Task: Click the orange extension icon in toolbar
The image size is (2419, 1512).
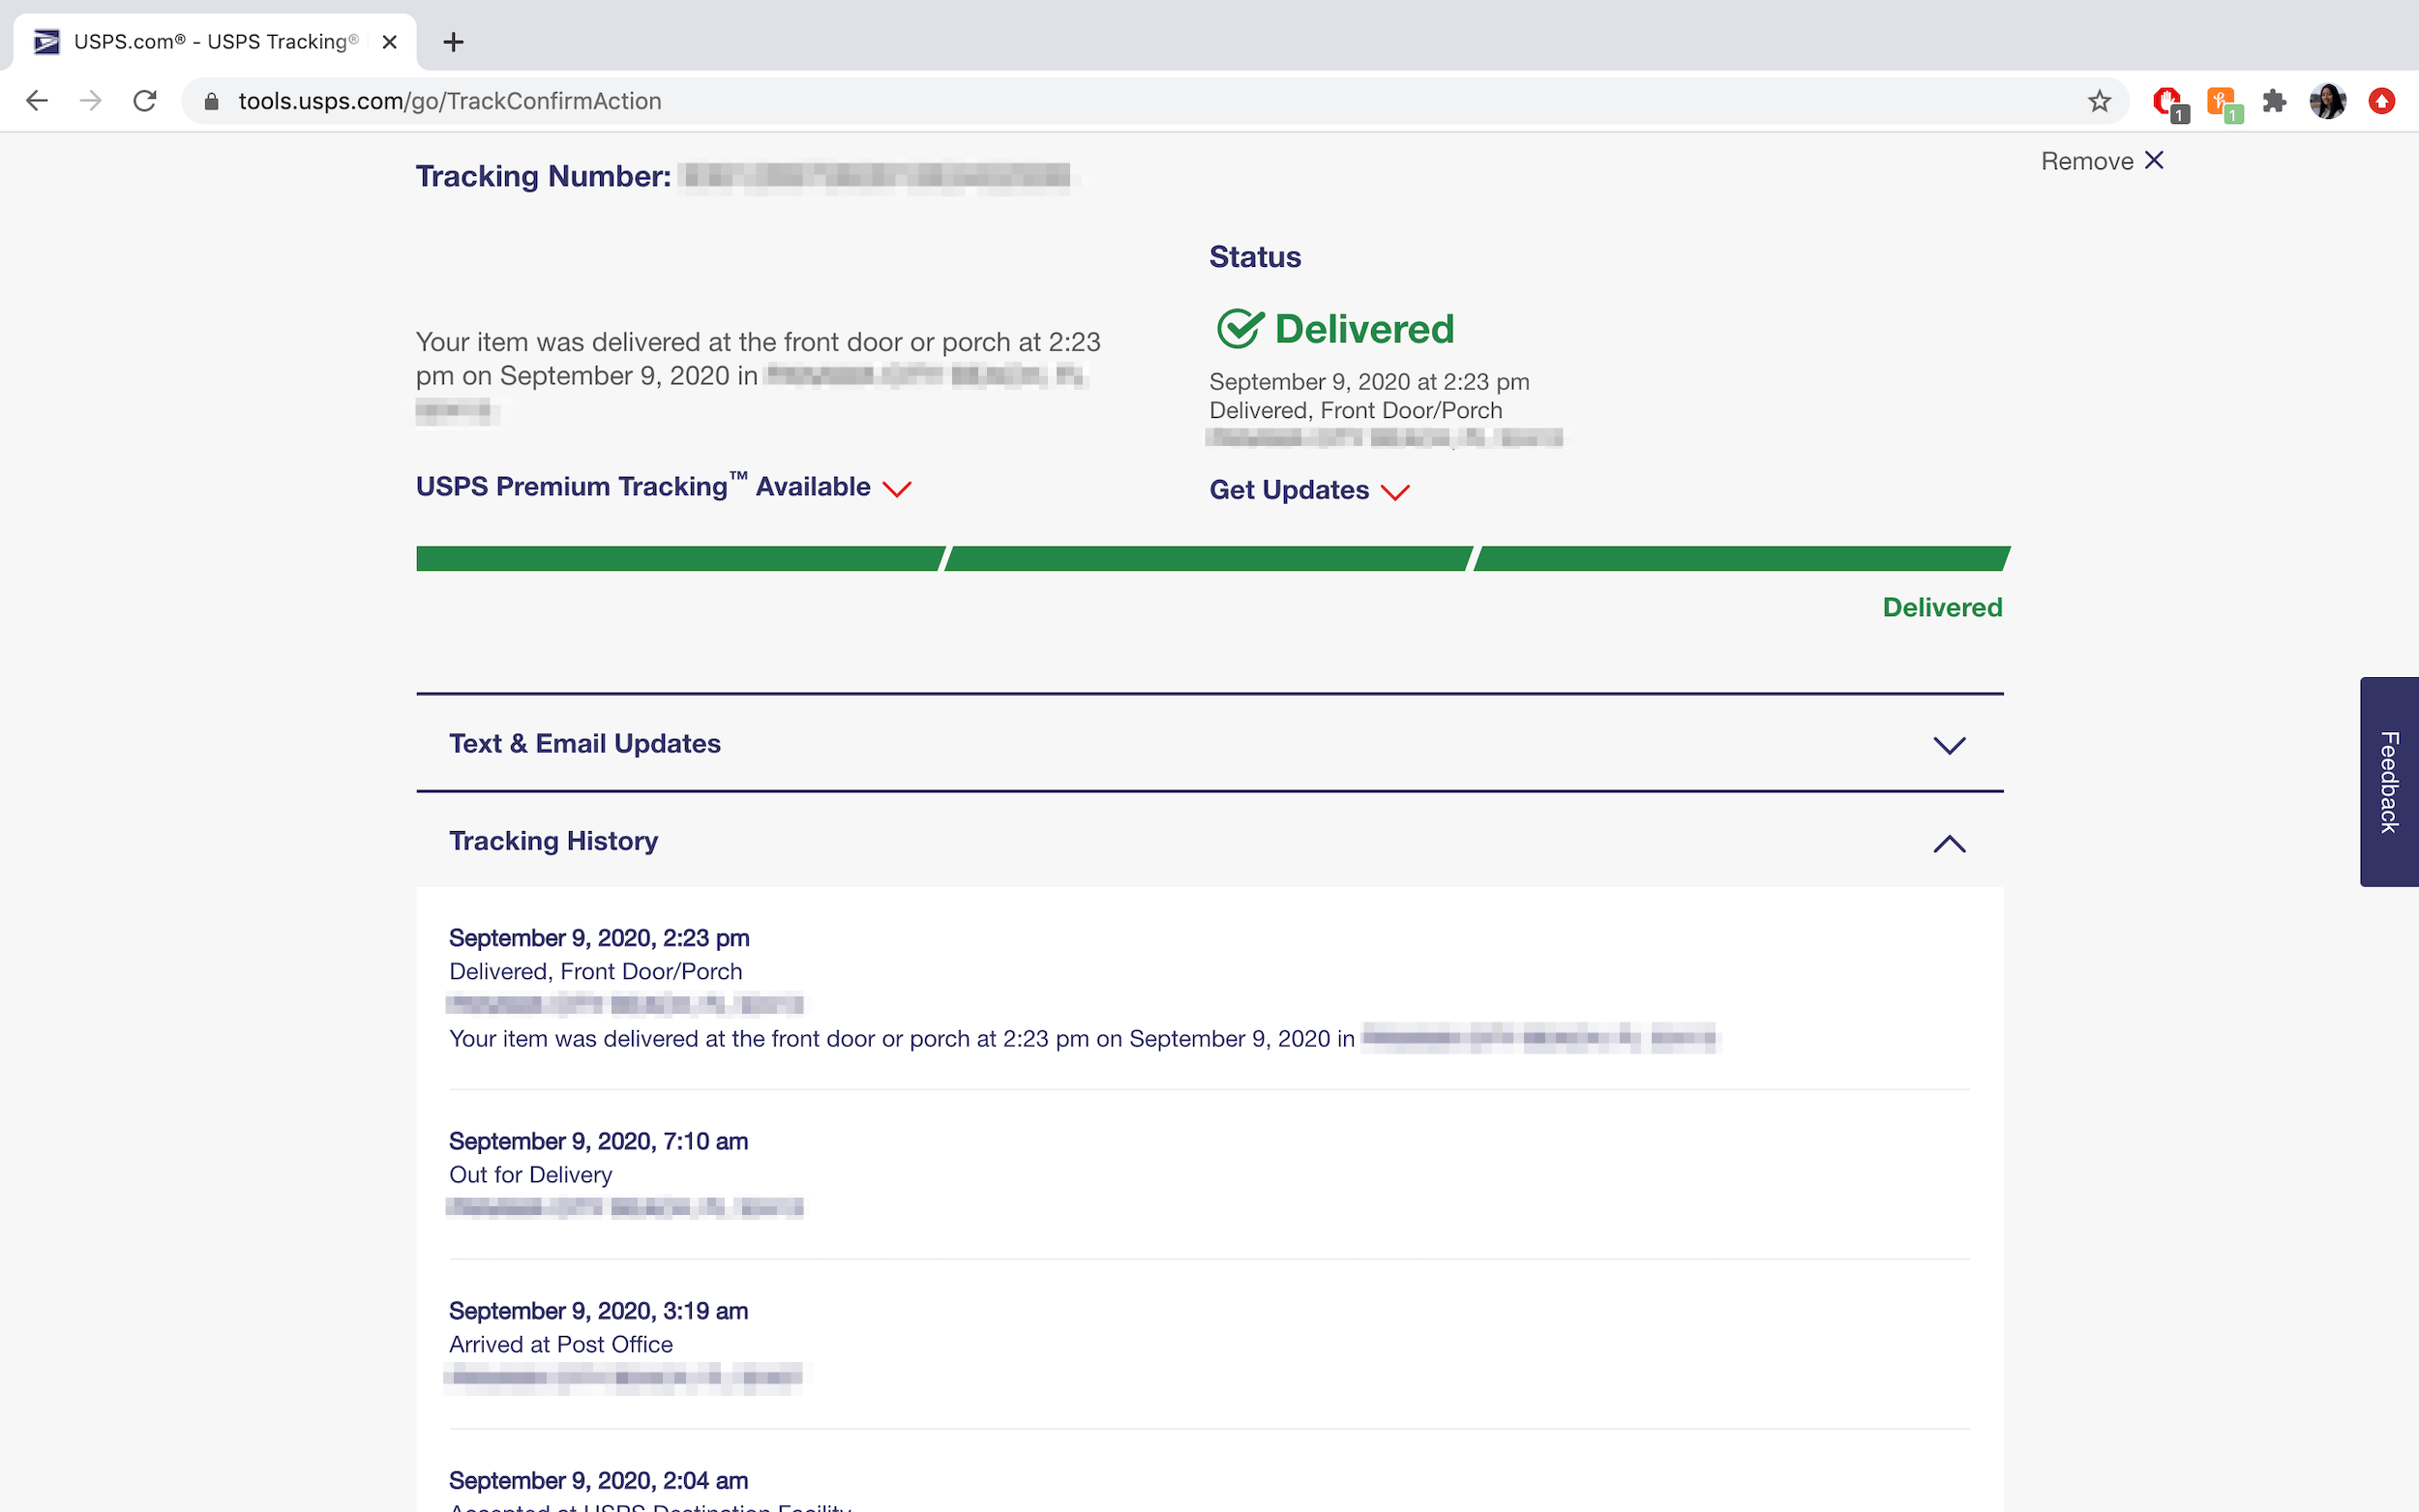Action: [x=2221, y=101]
